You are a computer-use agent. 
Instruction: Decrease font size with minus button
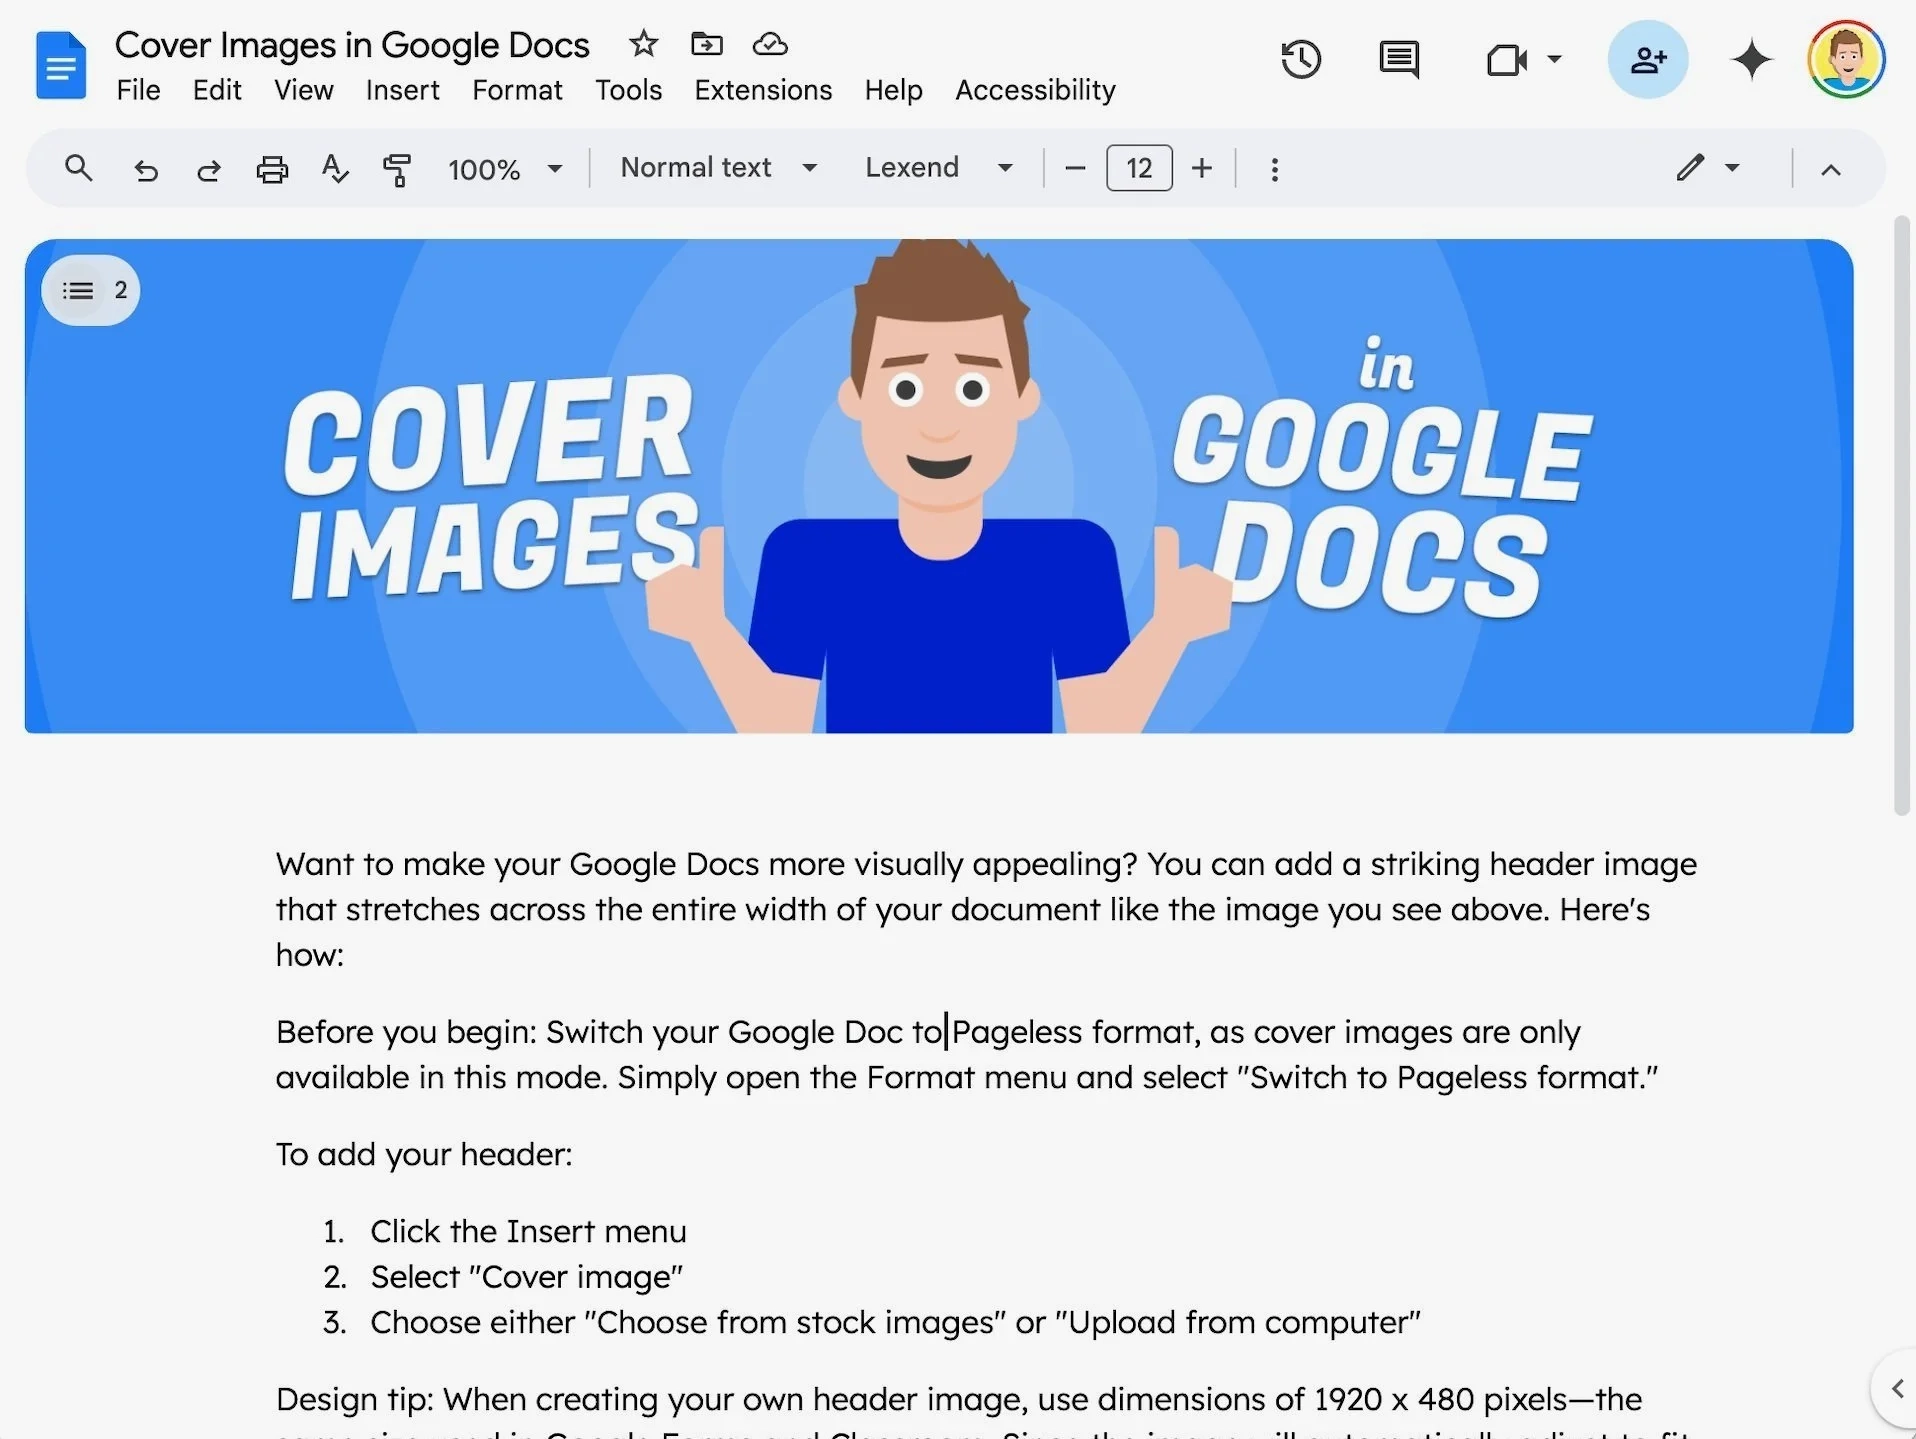1075,168
